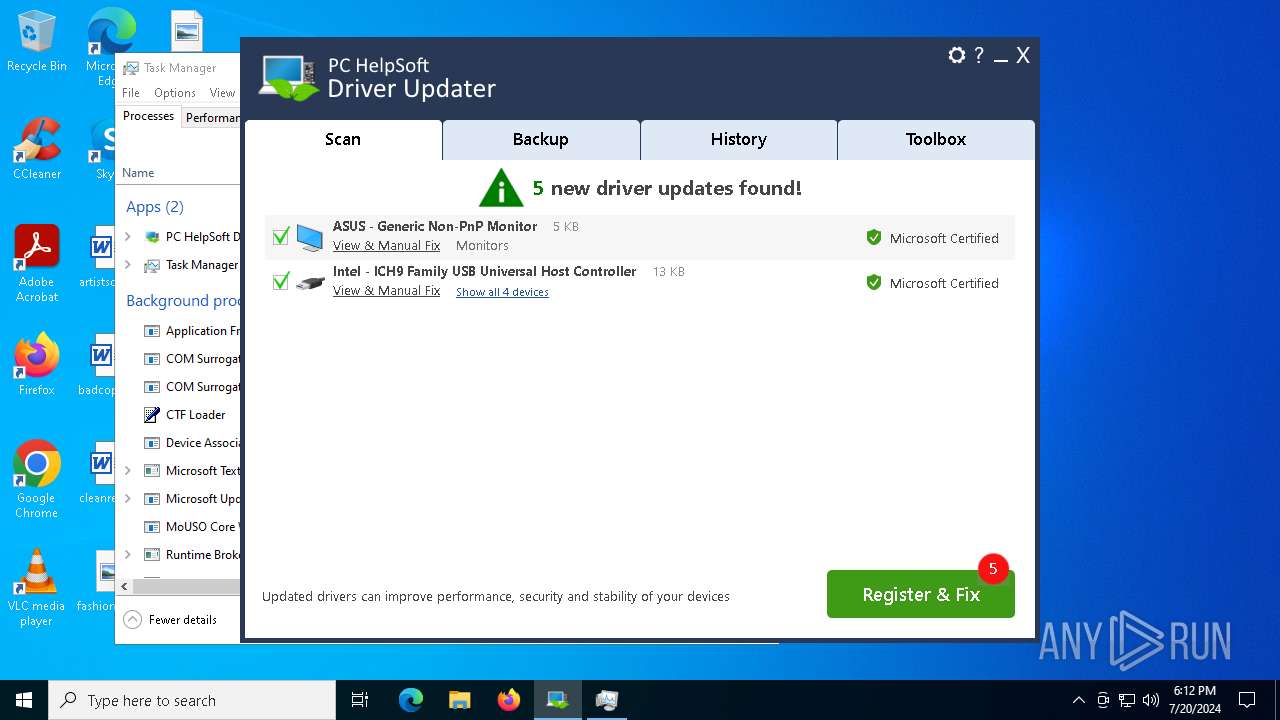The width and height of the screenshot is (1280, 720).
Task: Uncheck the ASUS Generic Non-PnP Monitor driver
Action: [x=281, y=237]
